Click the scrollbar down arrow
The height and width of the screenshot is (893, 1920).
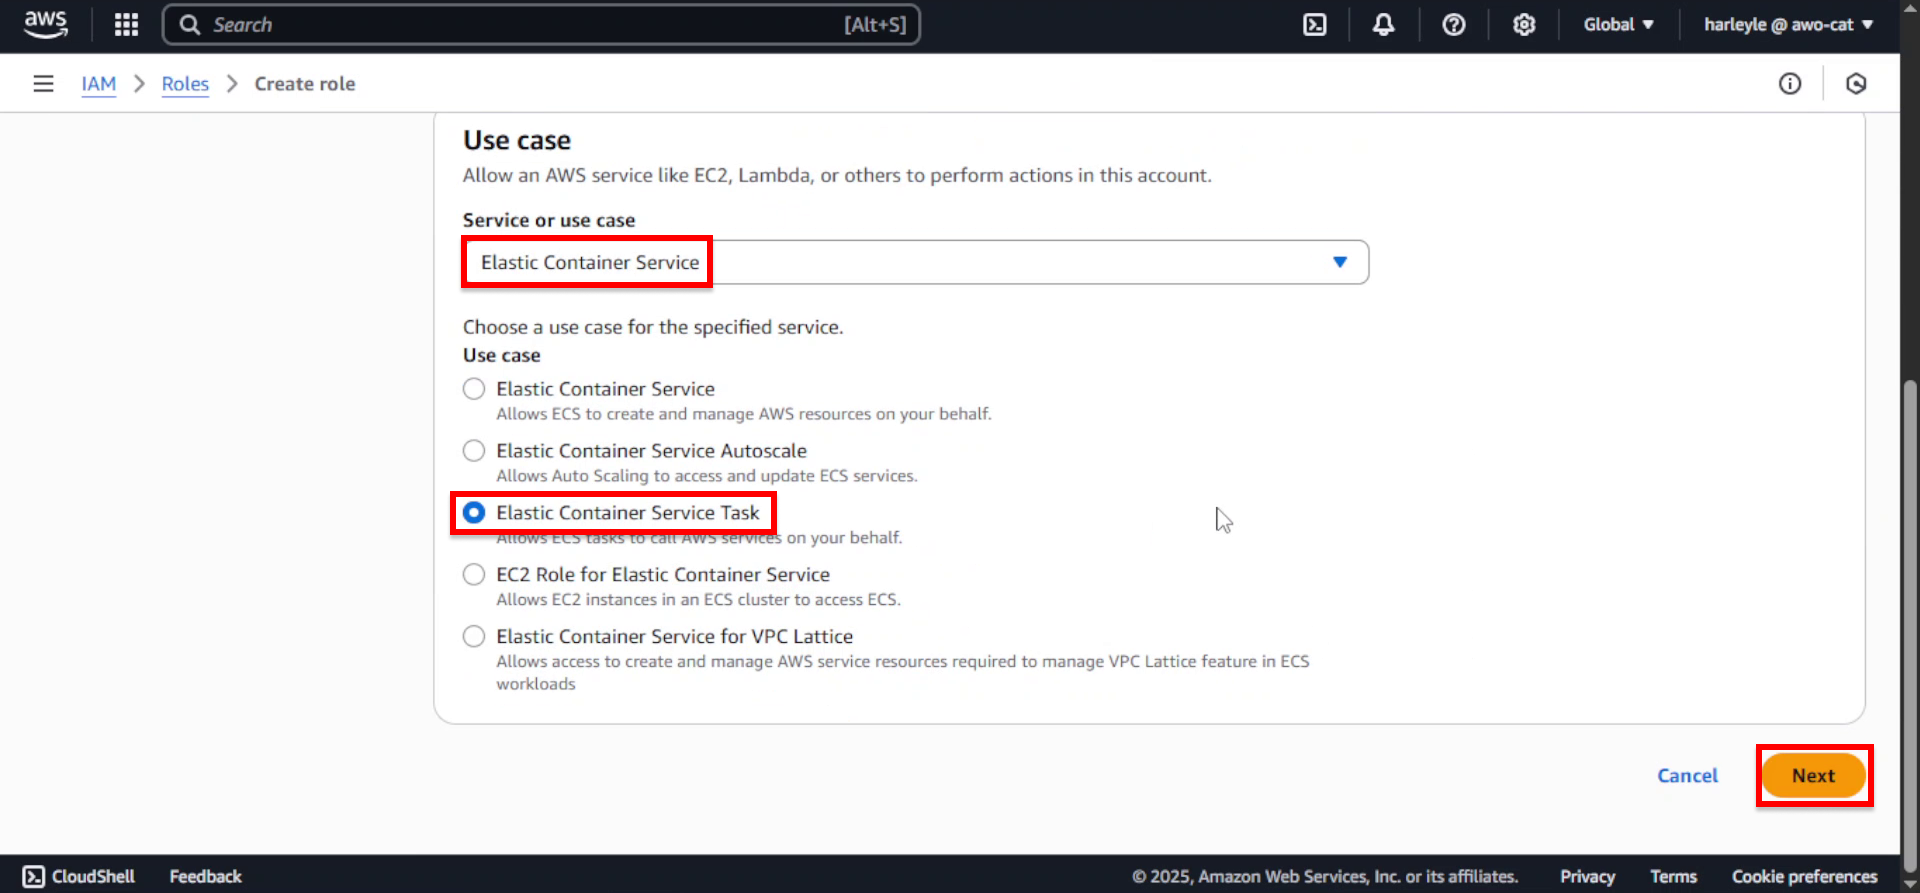tap(1910, 884)
